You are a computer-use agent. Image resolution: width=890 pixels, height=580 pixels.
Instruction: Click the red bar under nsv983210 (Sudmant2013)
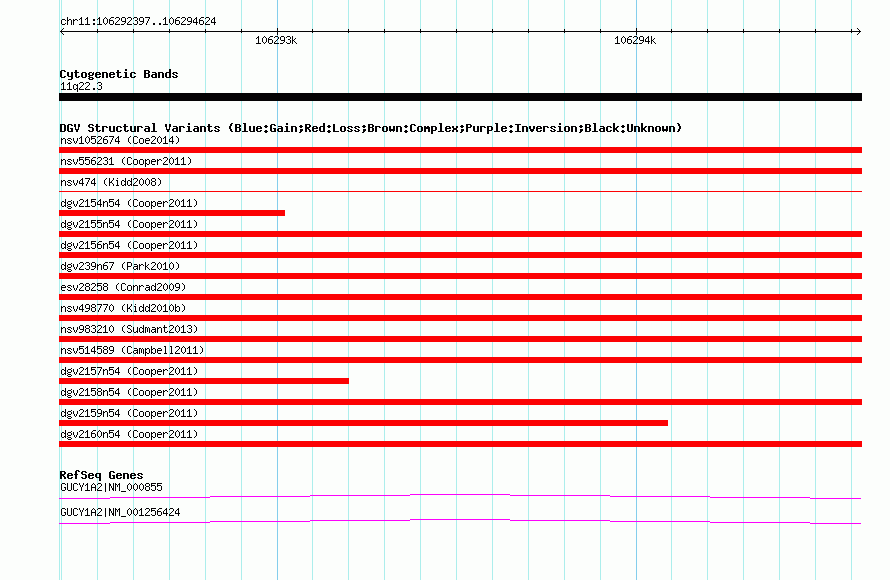pos(460,339)
